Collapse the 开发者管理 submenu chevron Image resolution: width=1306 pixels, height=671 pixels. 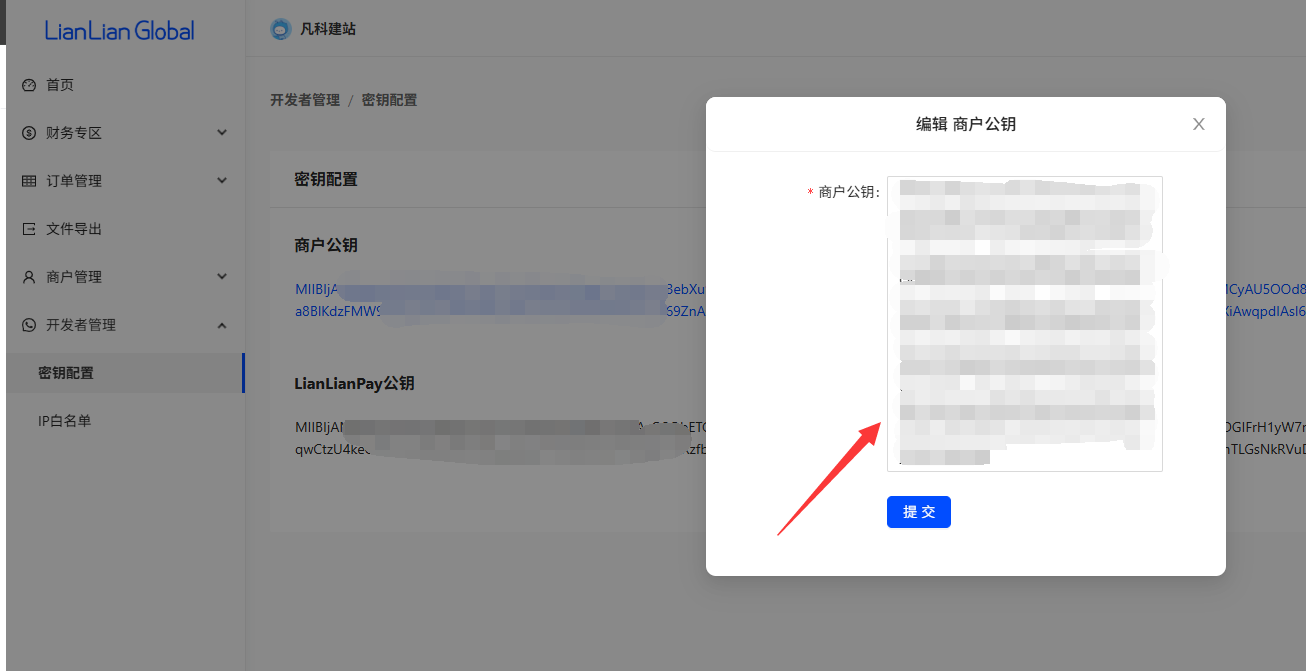coord(222,325)
